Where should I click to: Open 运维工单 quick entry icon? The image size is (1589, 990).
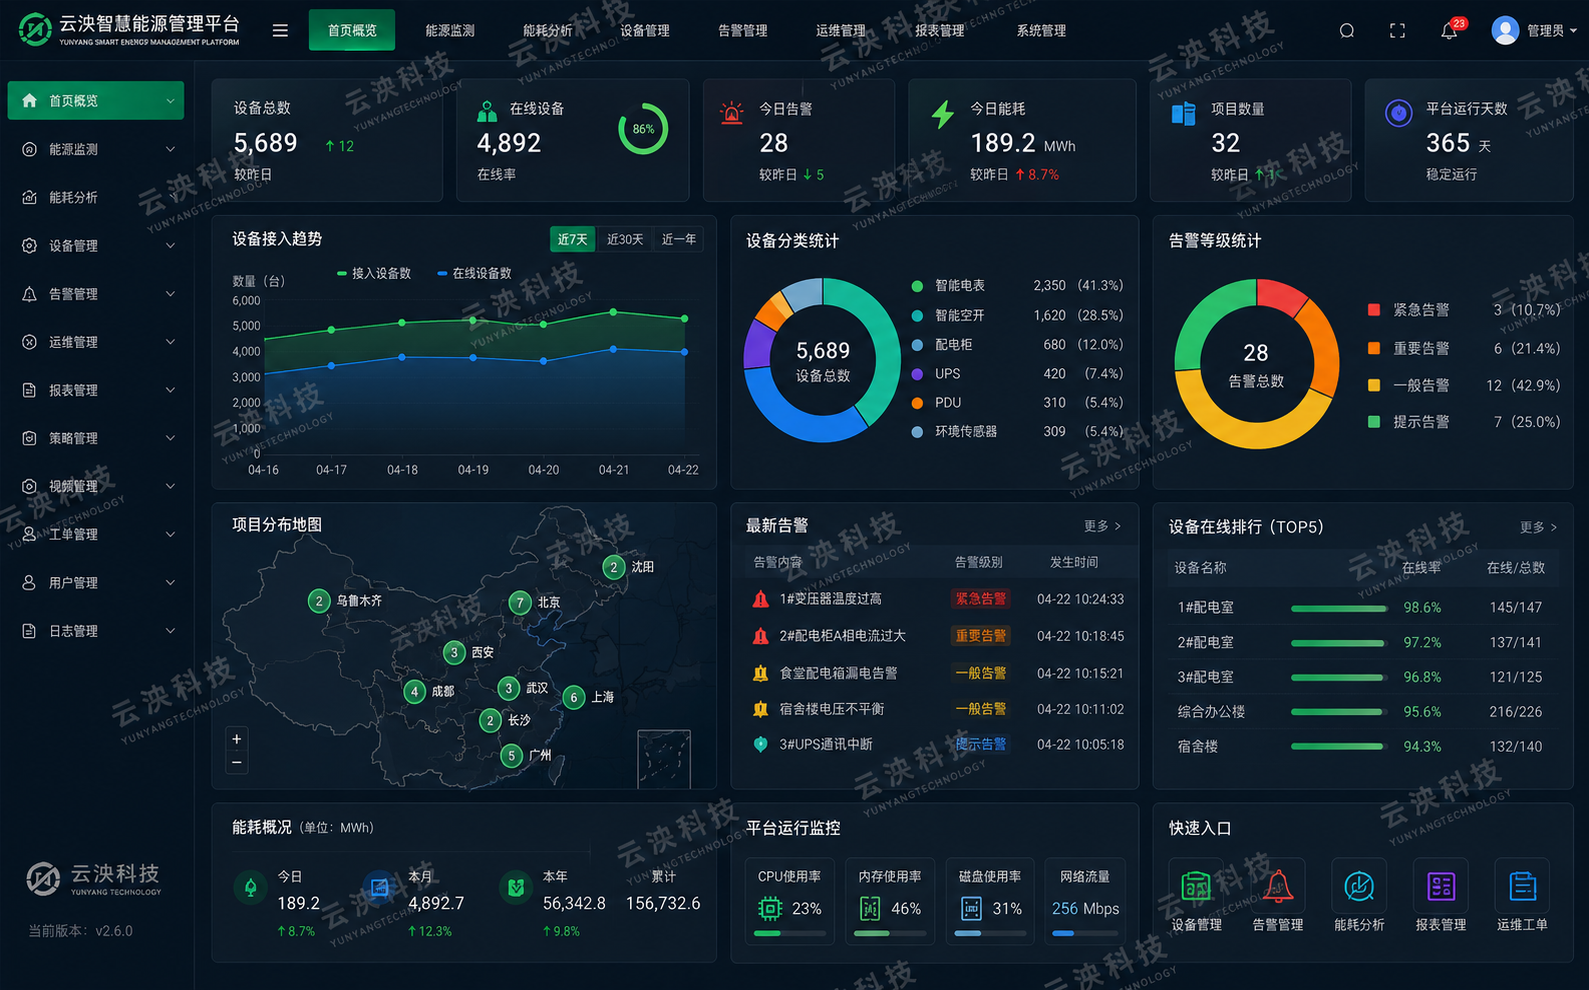[x=1522, y=885]
